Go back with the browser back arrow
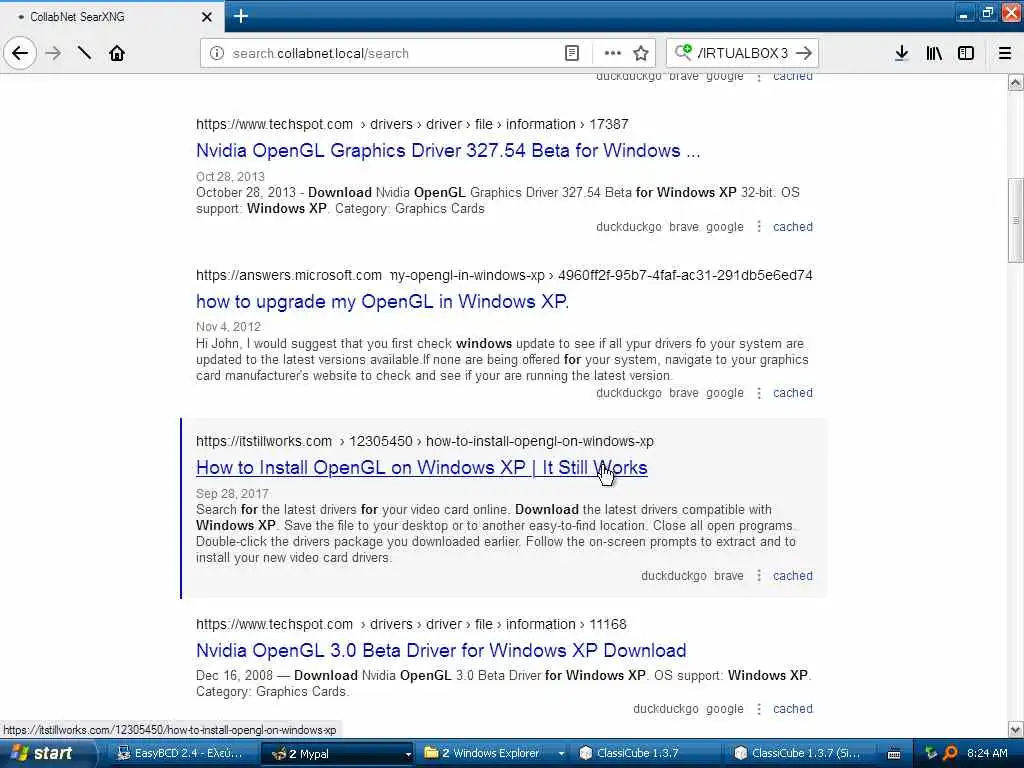This screenshot has width=1024, height=768. pyautogui.click(x=20, y=53)
